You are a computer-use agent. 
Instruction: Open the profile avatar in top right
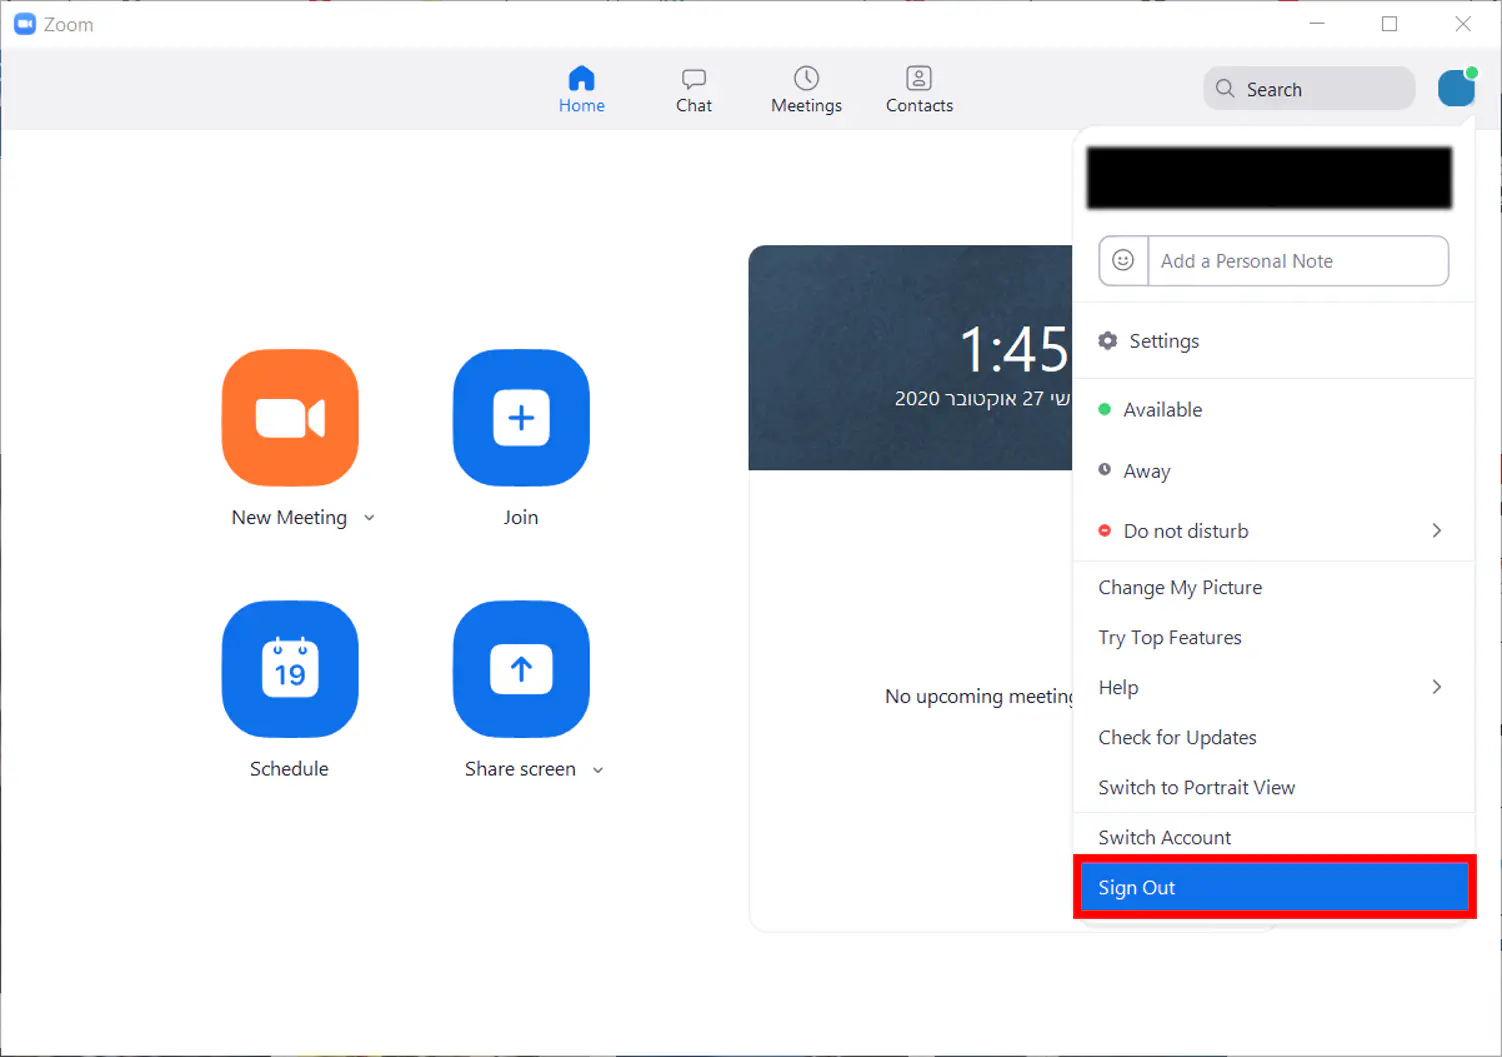(1456, 89)
